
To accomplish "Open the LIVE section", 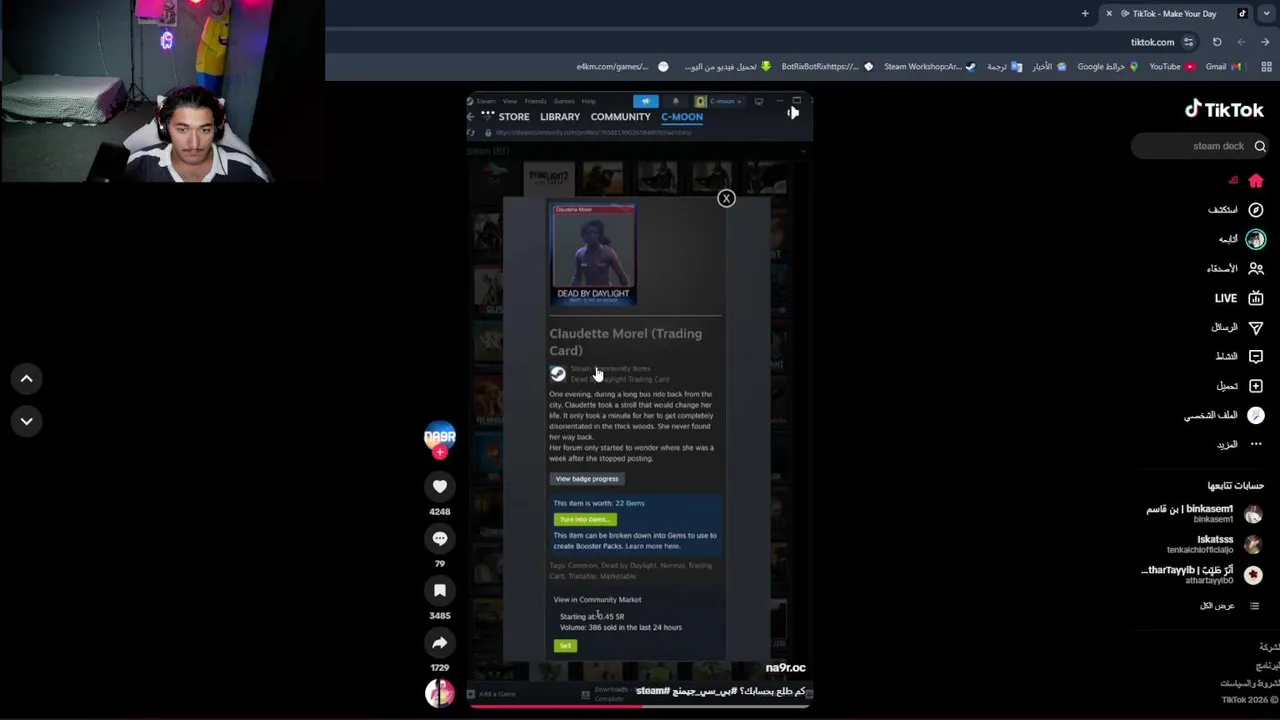I will click(1238, 298).
